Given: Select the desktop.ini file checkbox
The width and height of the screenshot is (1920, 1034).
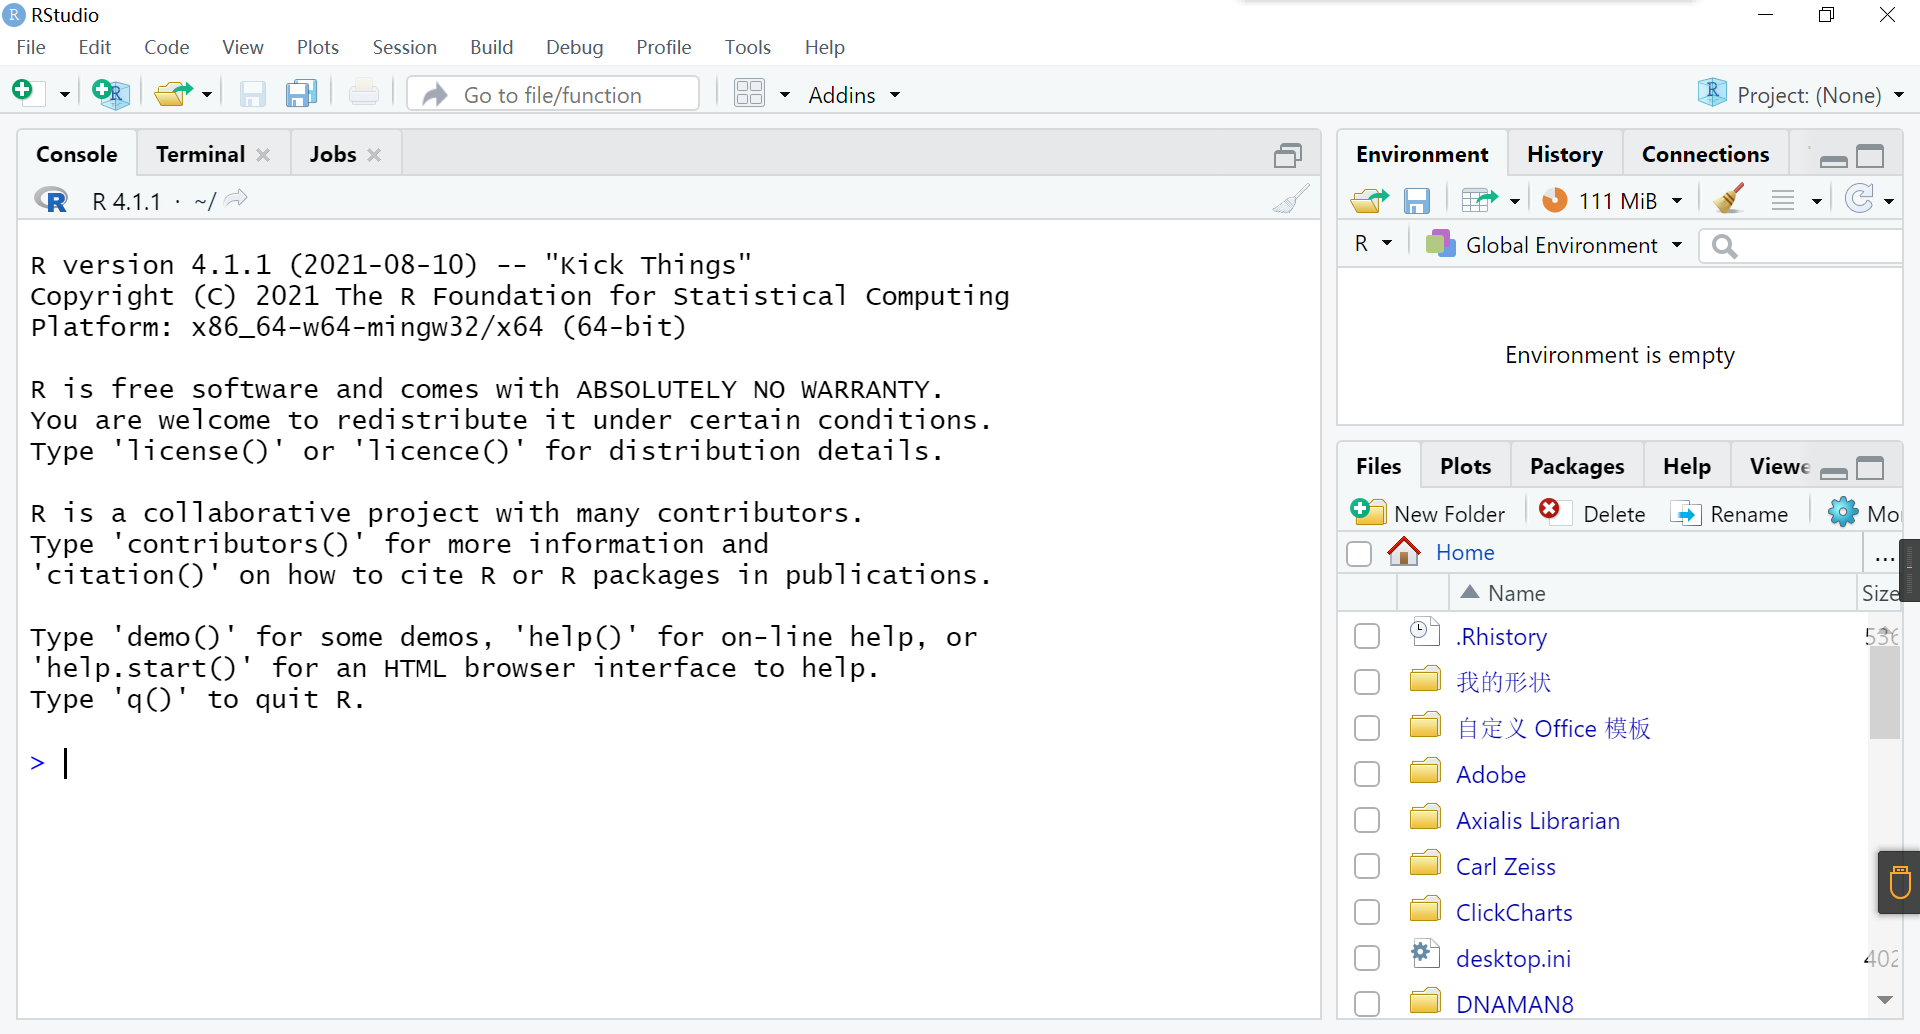Looking at the screenshot, I should pos(1367,958).
